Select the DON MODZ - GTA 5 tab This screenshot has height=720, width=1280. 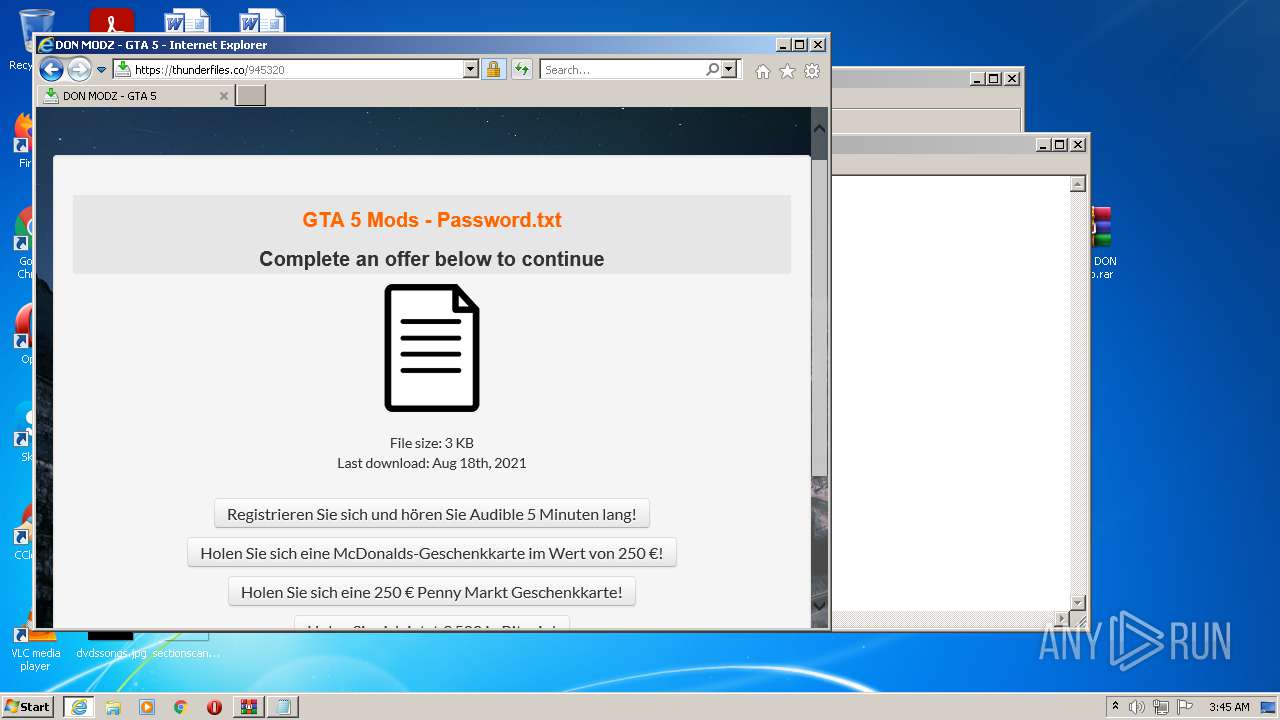[135, 96]
